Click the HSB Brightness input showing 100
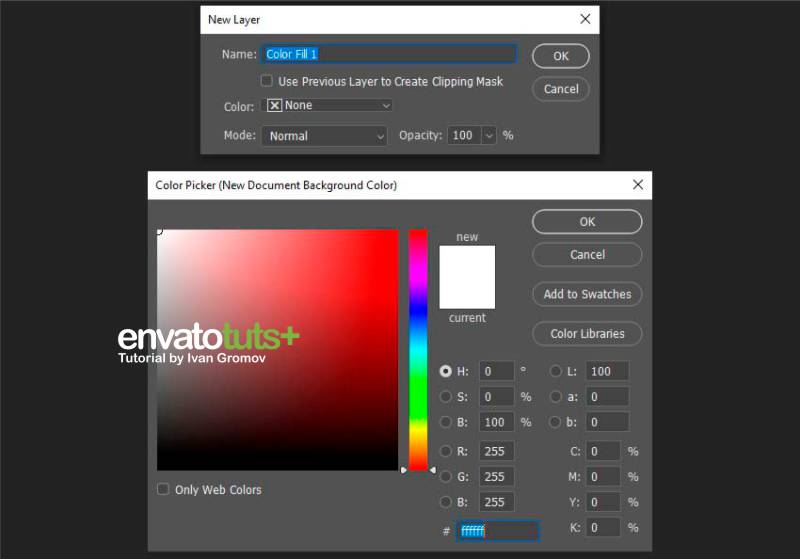Viewport: 800px width, 559px height. [496, 422]
